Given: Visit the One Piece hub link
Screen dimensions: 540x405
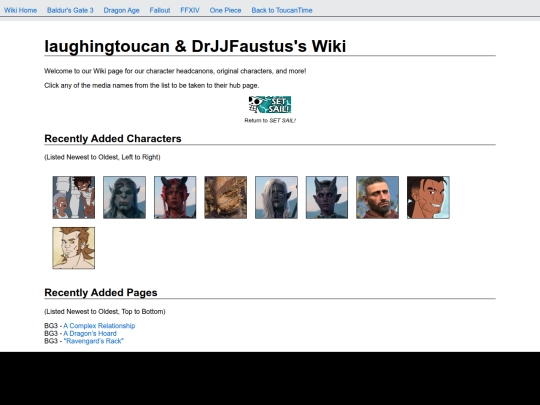Looking at the screenshot, I should tap(226, 10).
